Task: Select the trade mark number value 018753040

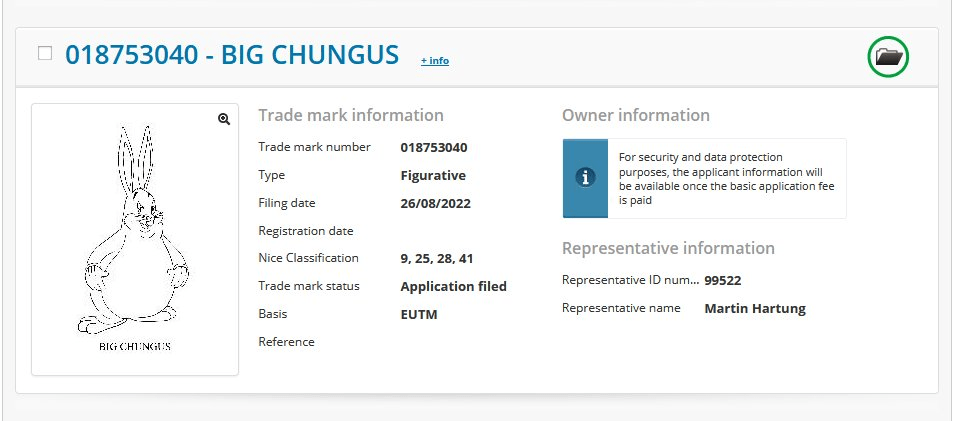Action: click(434, 148)
